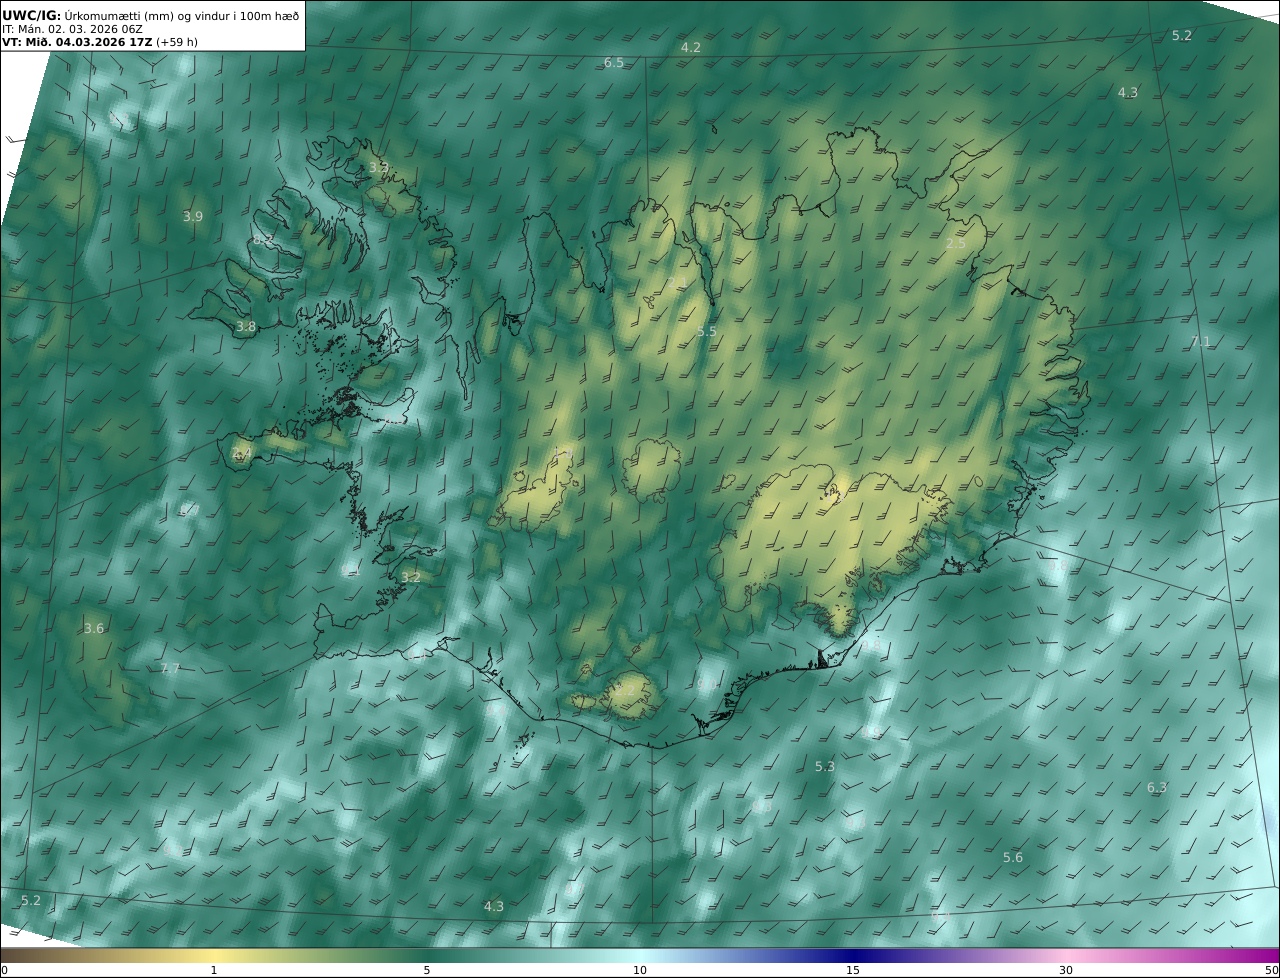The width and height of the screenshot is (1280, 978).
Task: Click the 5.3 value label
Action: tap(825, 767)
